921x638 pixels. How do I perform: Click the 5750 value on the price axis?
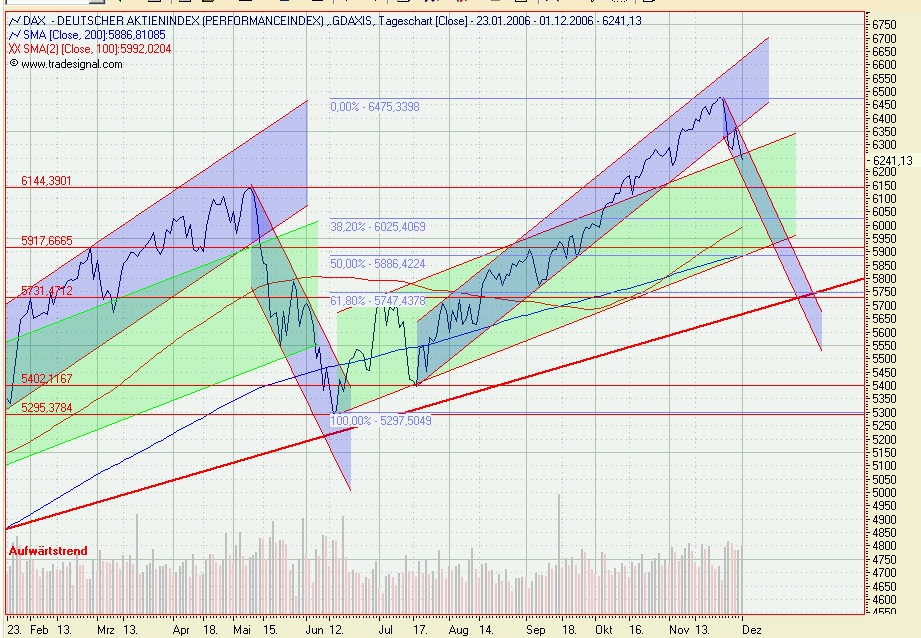click(885, 292)
